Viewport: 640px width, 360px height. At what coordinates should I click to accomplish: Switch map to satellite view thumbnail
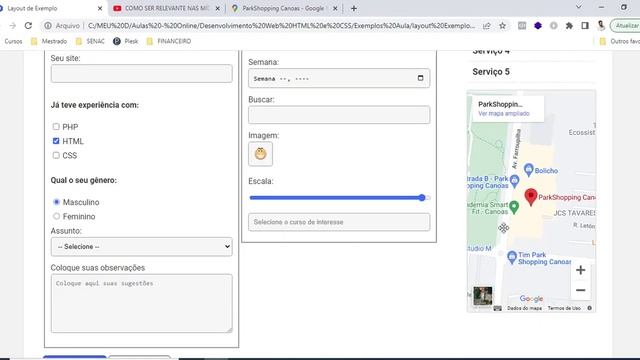[482, 296]
